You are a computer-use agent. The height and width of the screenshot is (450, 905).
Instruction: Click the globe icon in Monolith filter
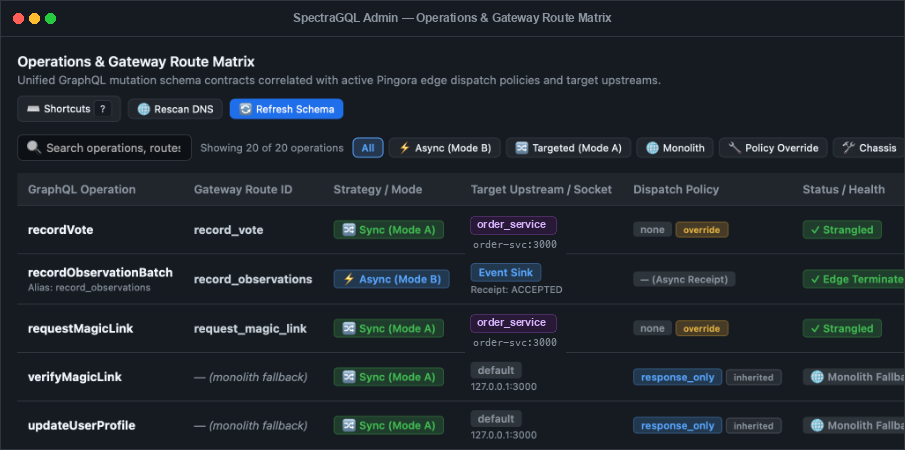652,148
